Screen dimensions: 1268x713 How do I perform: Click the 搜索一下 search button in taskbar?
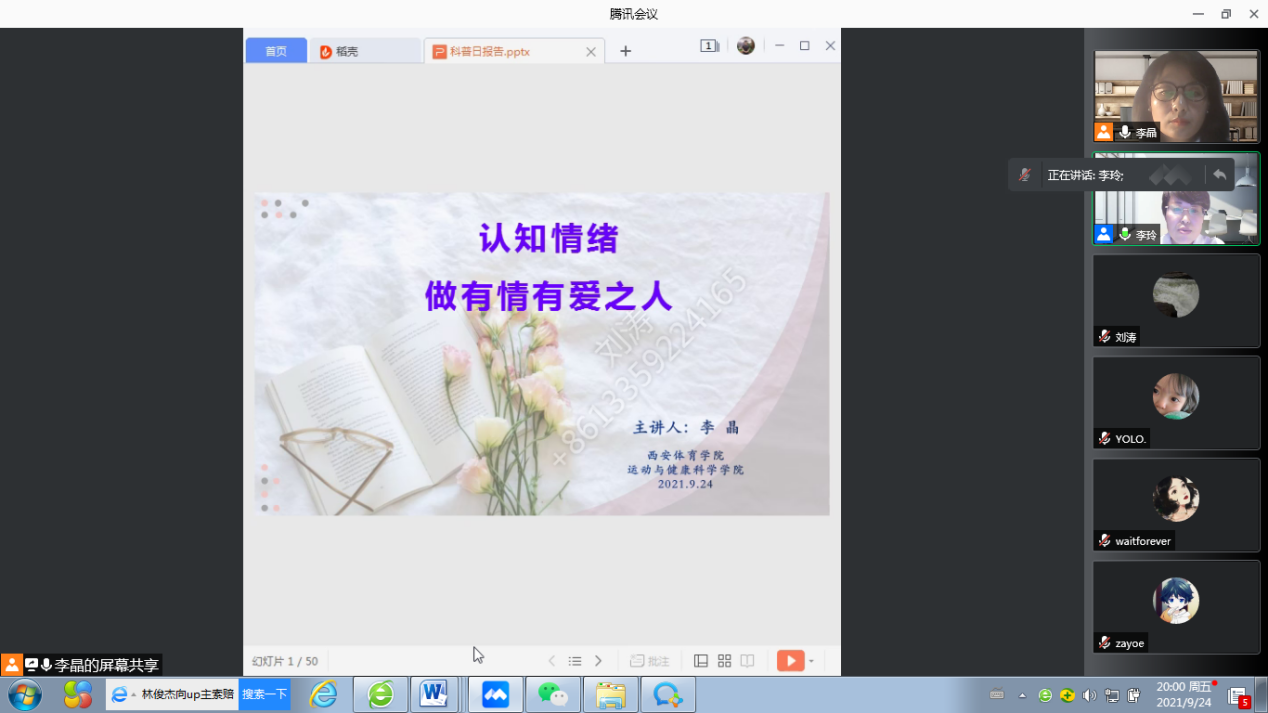pyautogui.click(x=265, y=694)
